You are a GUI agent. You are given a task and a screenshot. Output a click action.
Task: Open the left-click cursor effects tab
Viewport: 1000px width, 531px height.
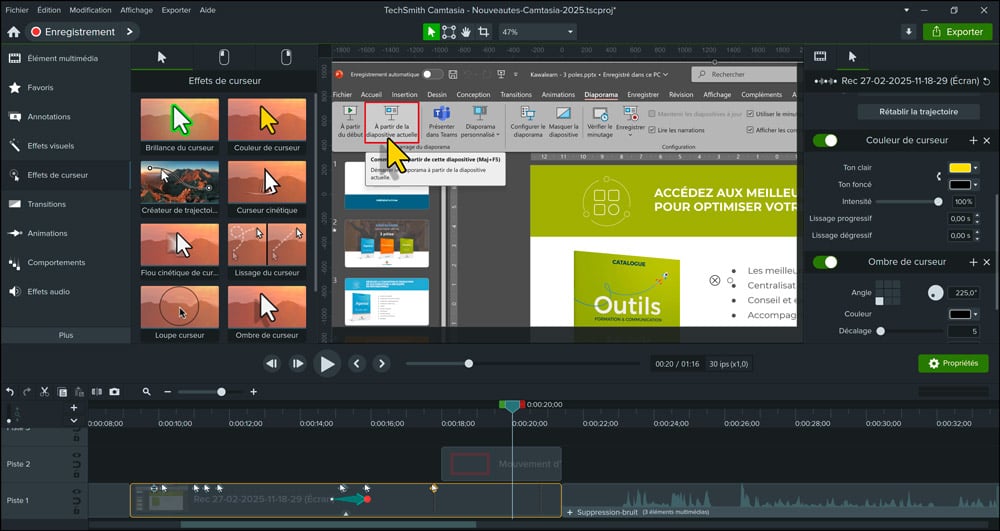click(x=224, y=57)
